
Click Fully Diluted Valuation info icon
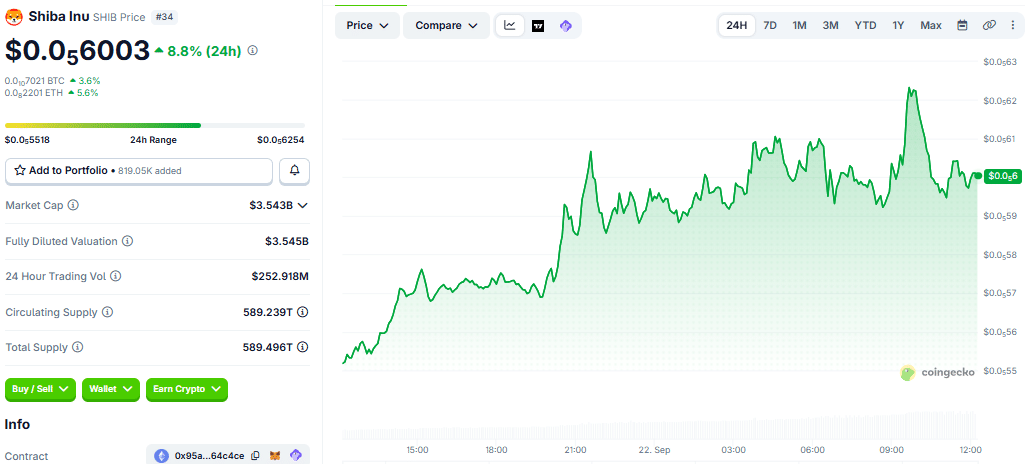click(127, 242)
